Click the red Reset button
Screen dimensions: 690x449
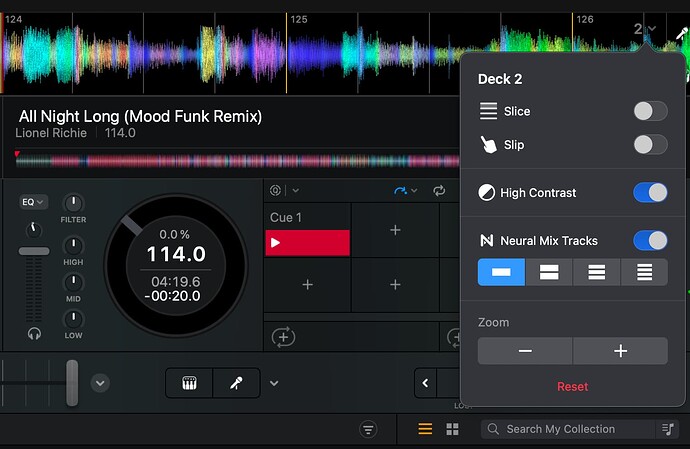tap(572, 386)
